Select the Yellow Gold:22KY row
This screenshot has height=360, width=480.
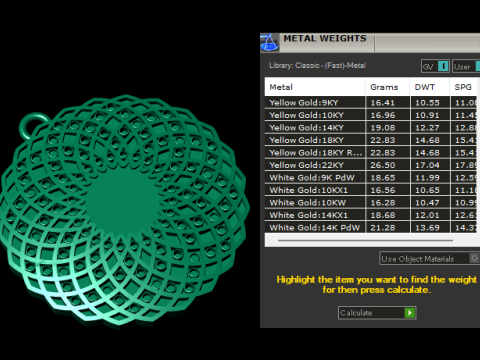(371, 165)
